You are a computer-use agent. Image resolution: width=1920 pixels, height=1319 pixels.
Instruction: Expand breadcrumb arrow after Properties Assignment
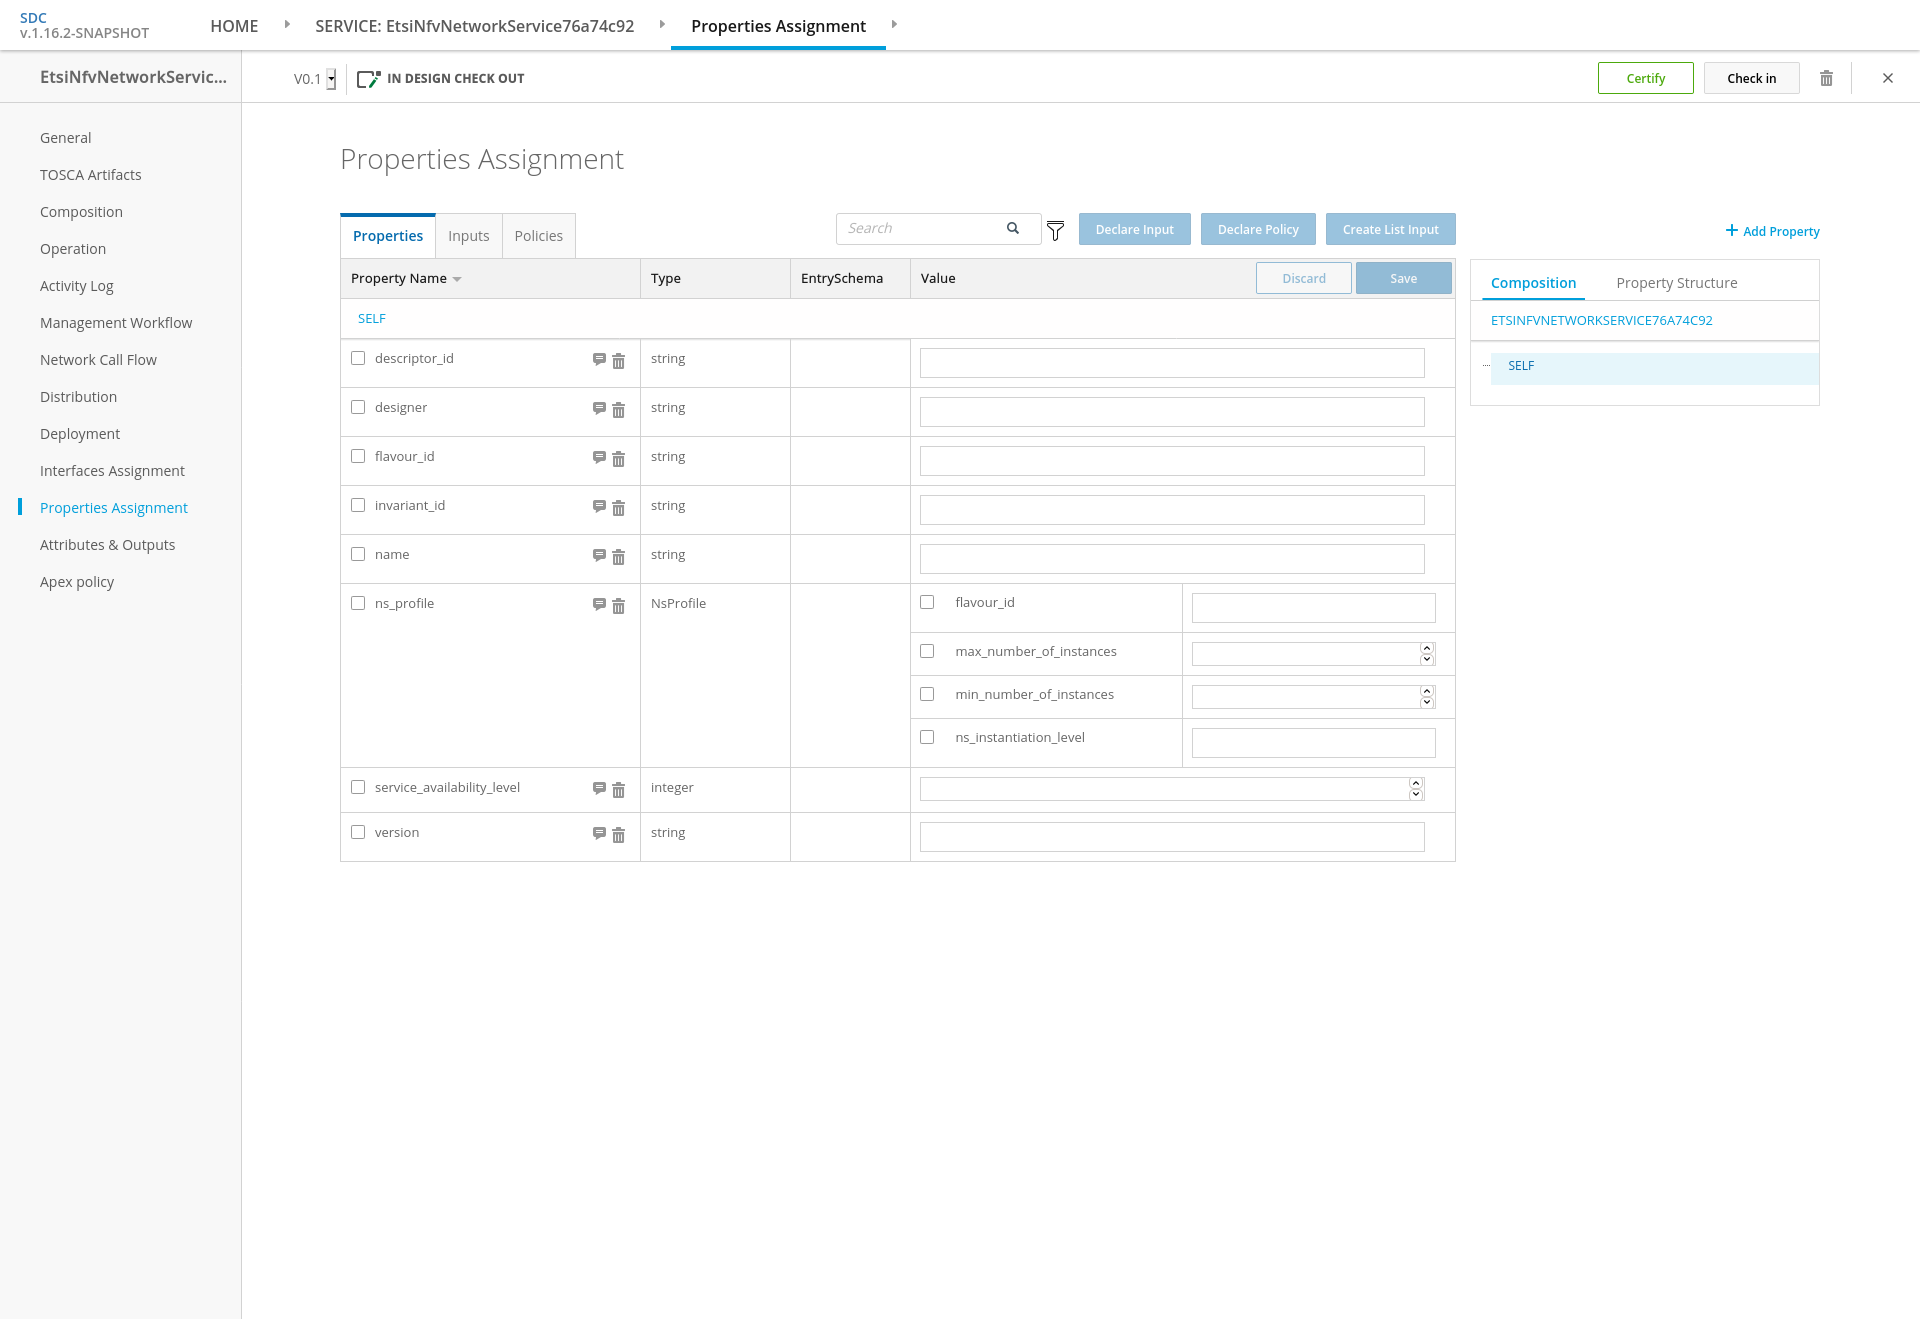pos(894,24)
